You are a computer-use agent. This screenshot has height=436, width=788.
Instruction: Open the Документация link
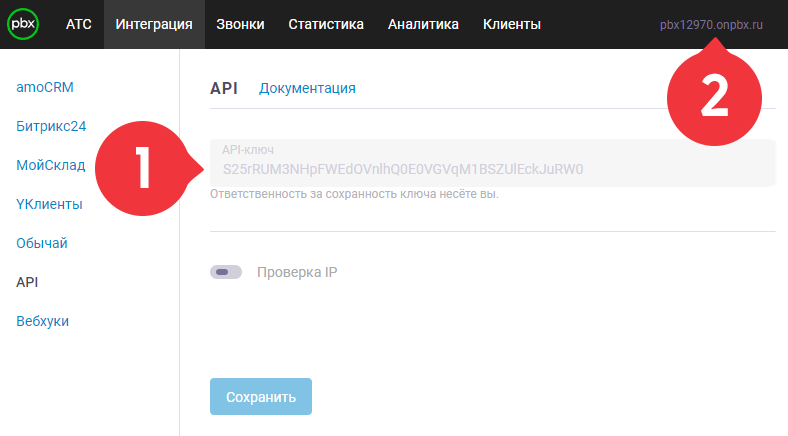307,88
